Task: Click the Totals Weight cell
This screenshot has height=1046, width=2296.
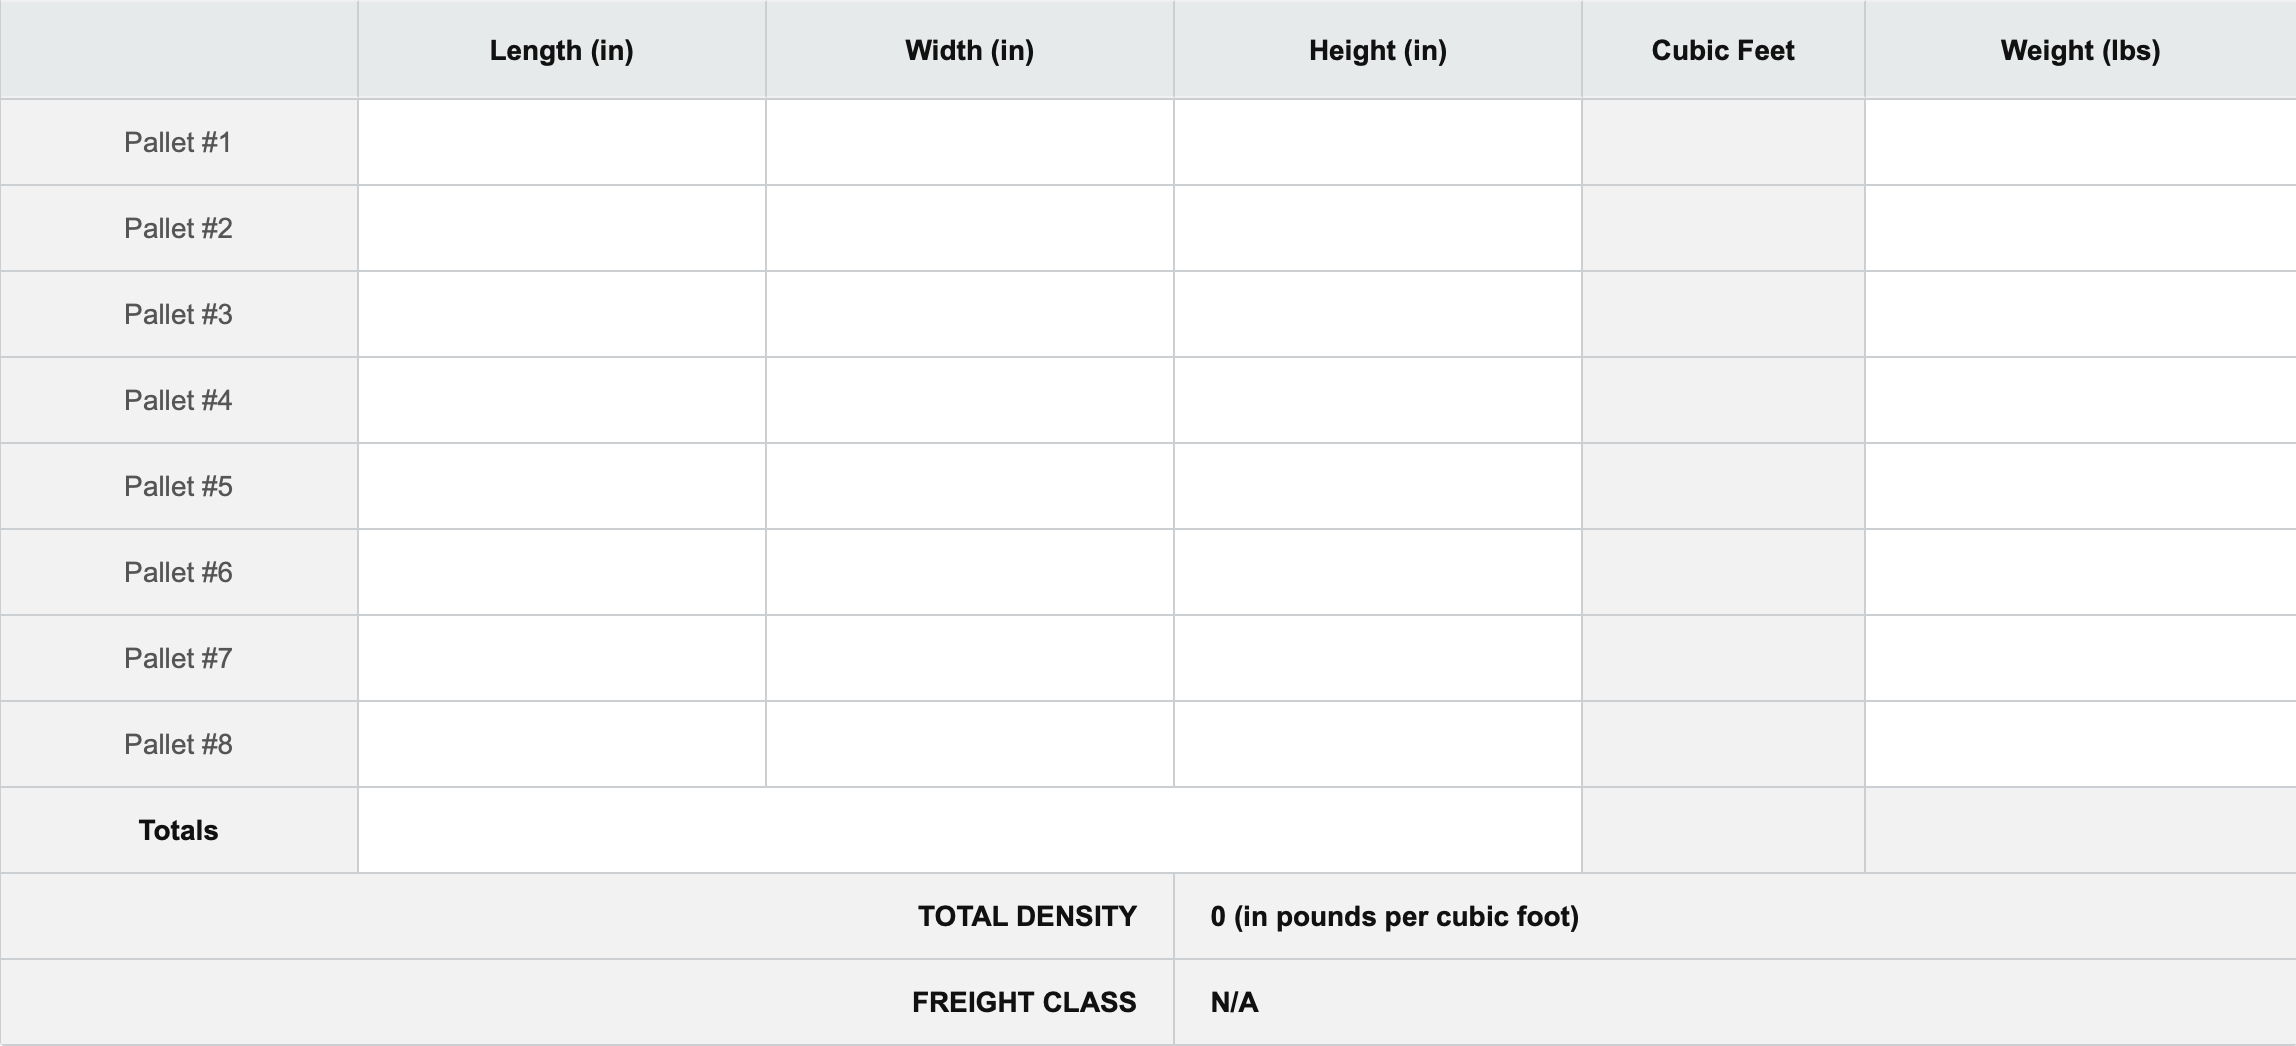Action: pos(2080,830)
